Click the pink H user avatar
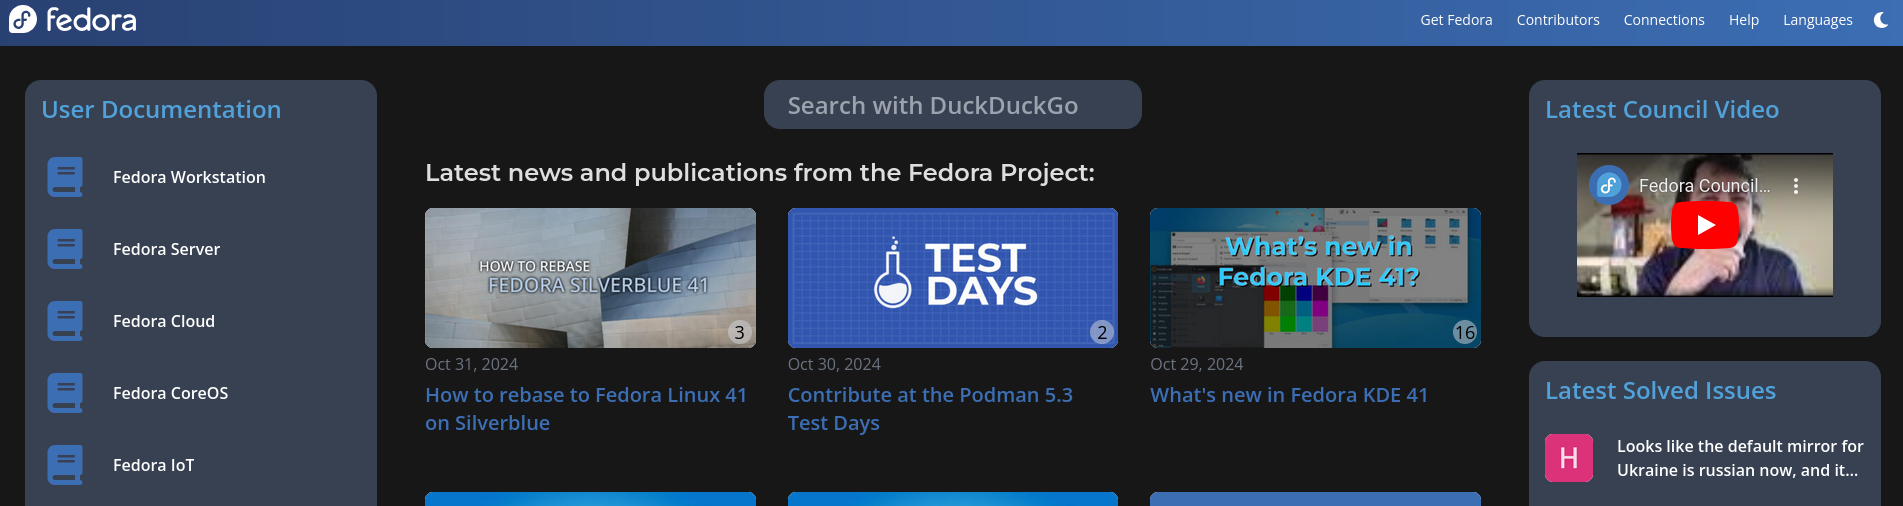 point(1569,458)
